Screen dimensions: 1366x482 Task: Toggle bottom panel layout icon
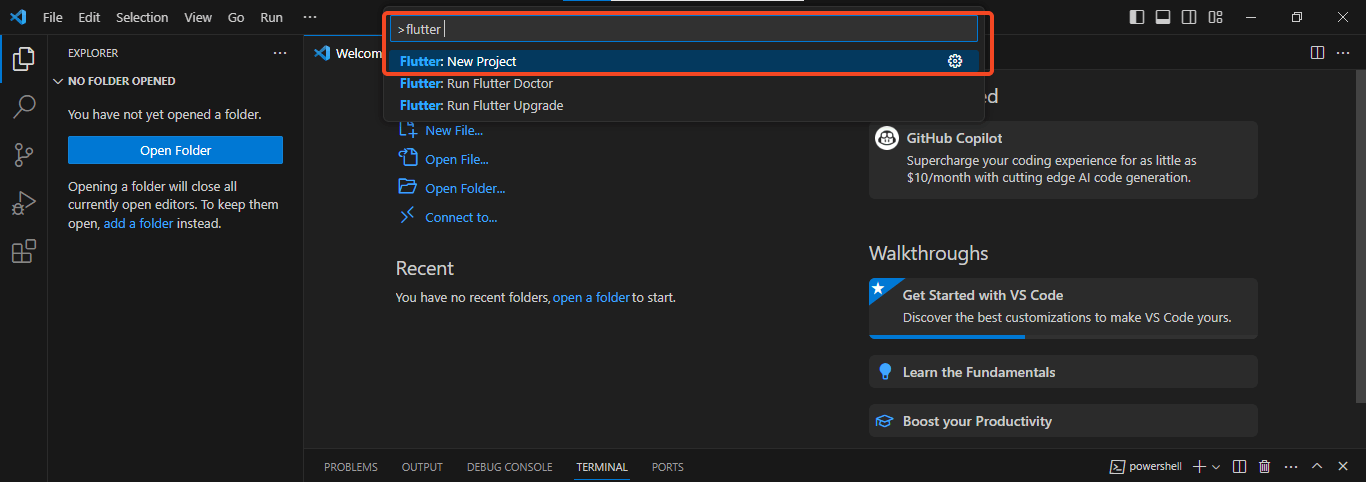point(1163,17)
